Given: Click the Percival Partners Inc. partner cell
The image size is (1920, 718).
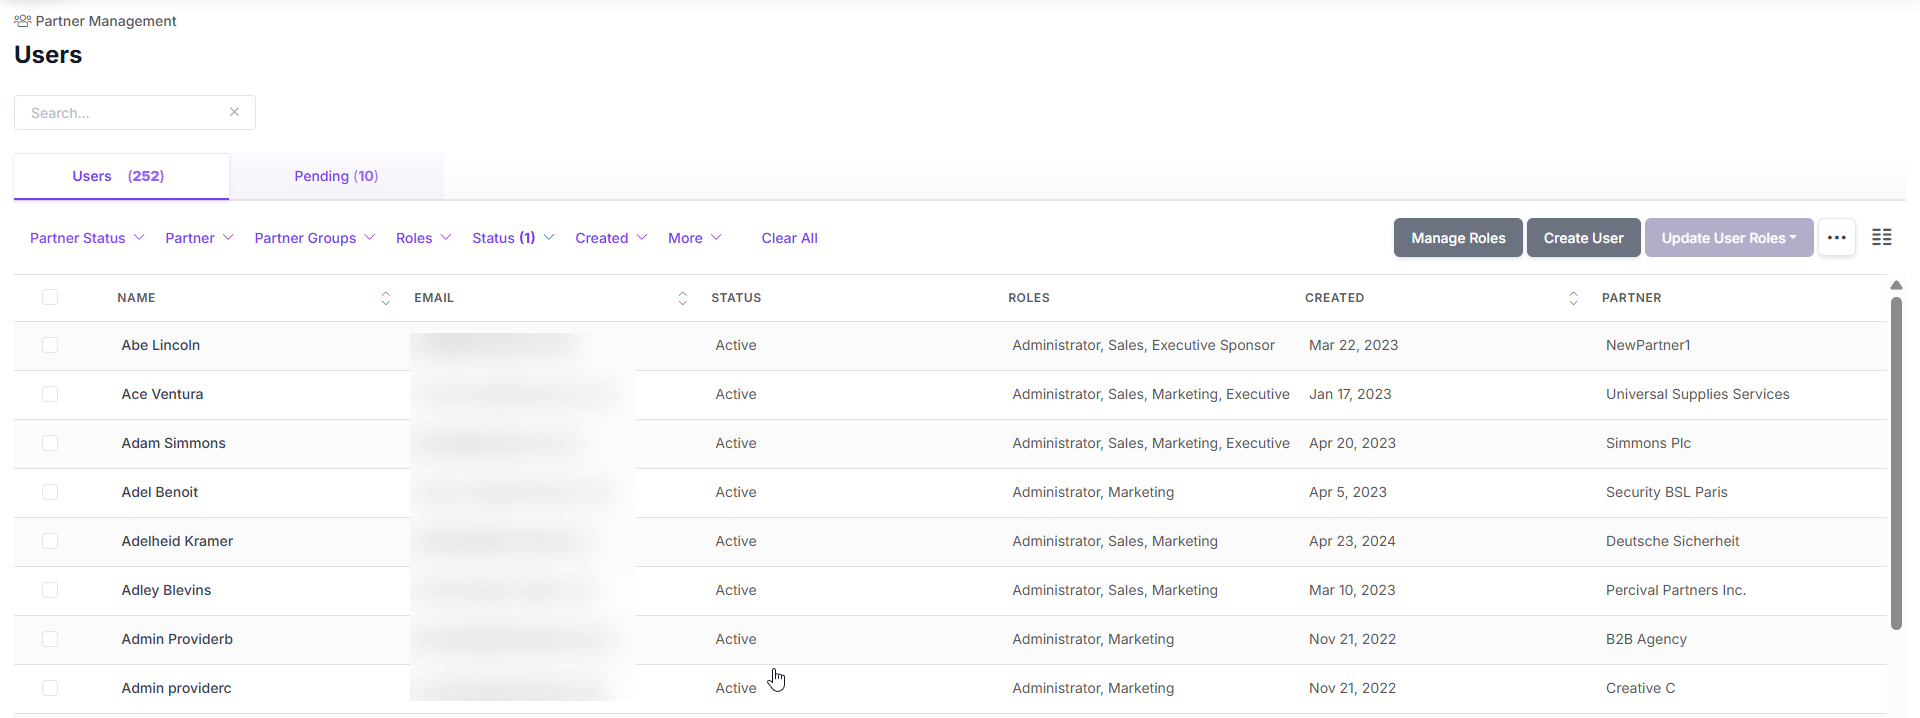Looking at the screenshot, I should (x=1676, y=590).
